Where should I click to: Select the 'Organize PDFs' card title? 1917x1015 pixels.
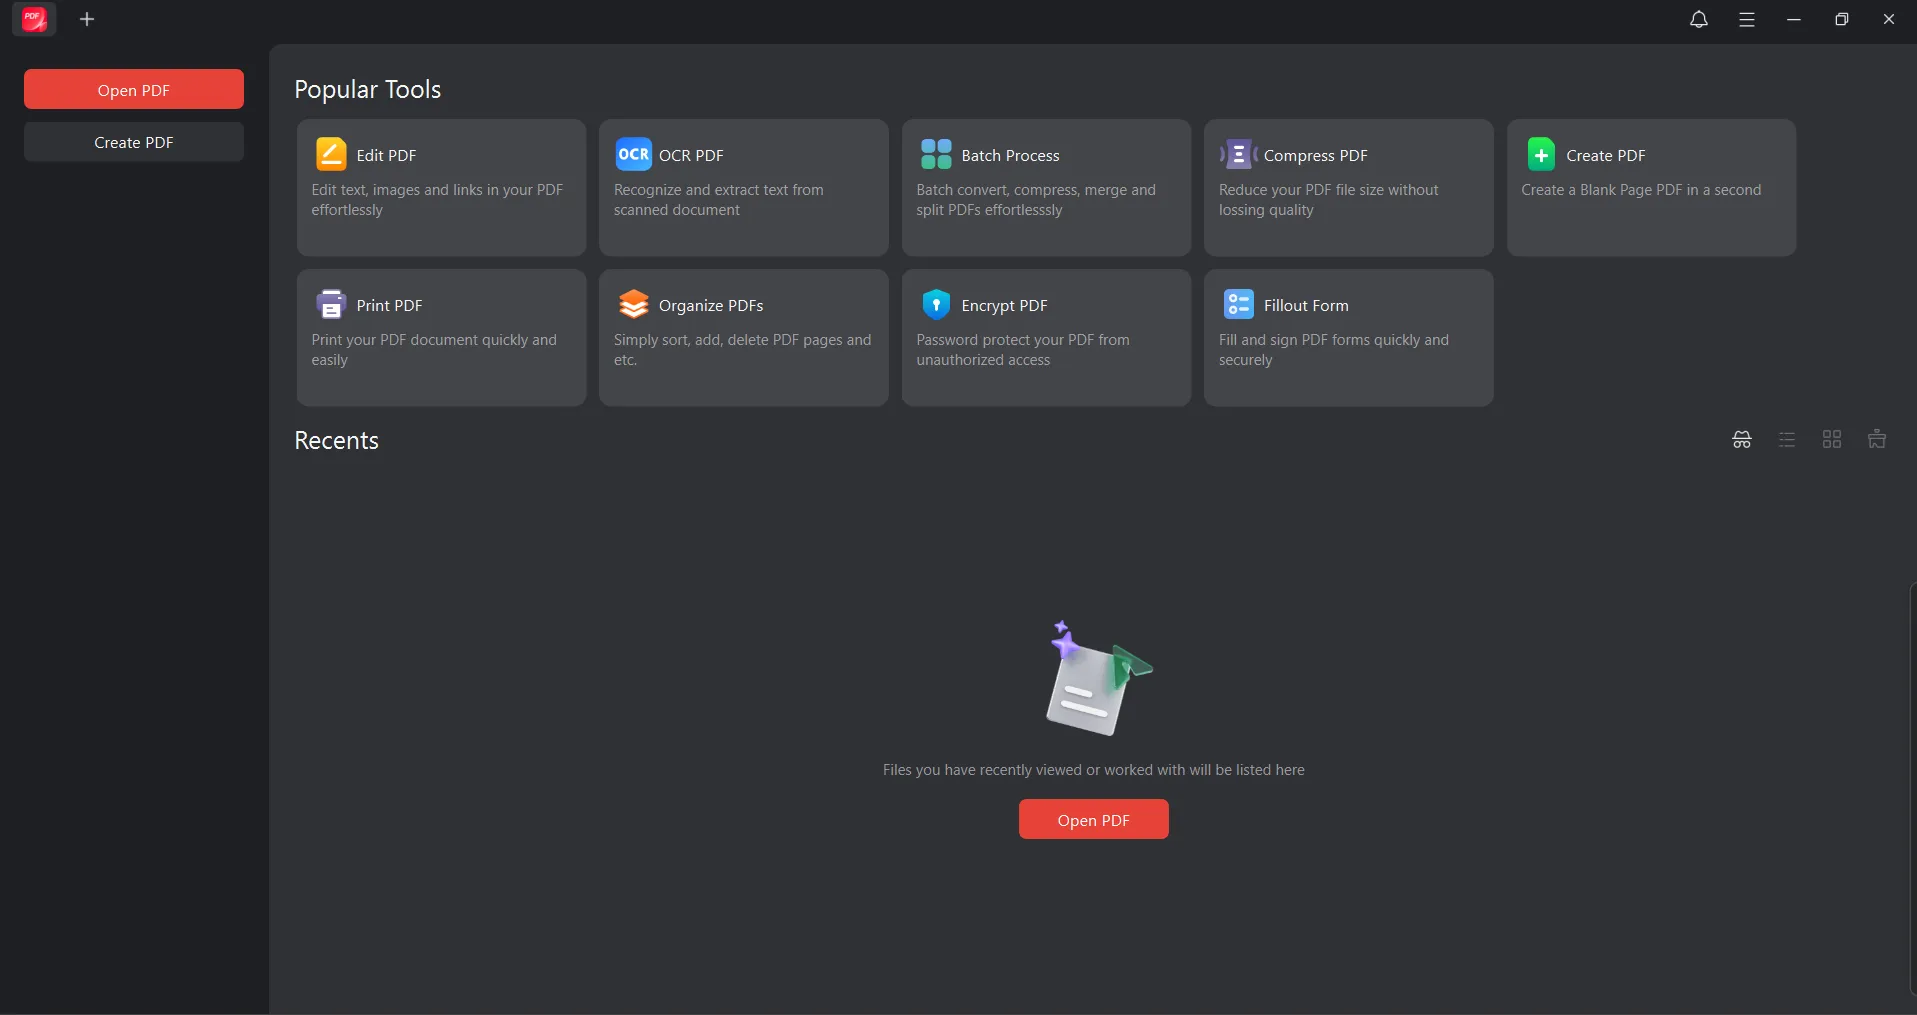point(711,305)
